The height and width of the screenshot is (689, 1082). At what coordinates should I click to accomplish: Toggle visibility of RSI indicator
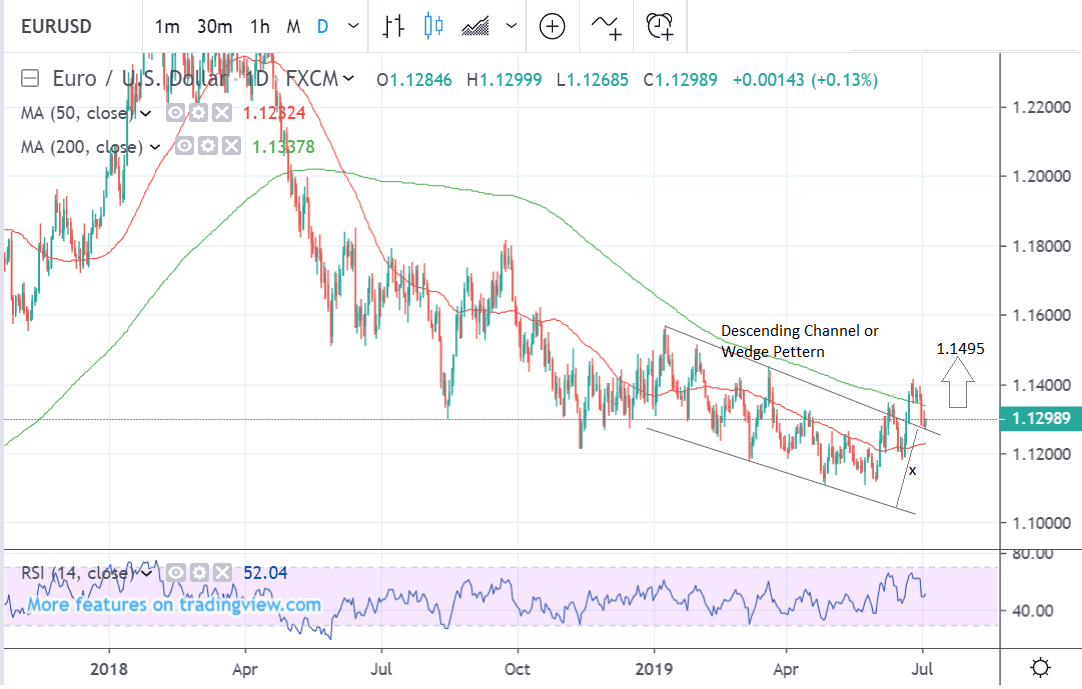coord(175,572)
